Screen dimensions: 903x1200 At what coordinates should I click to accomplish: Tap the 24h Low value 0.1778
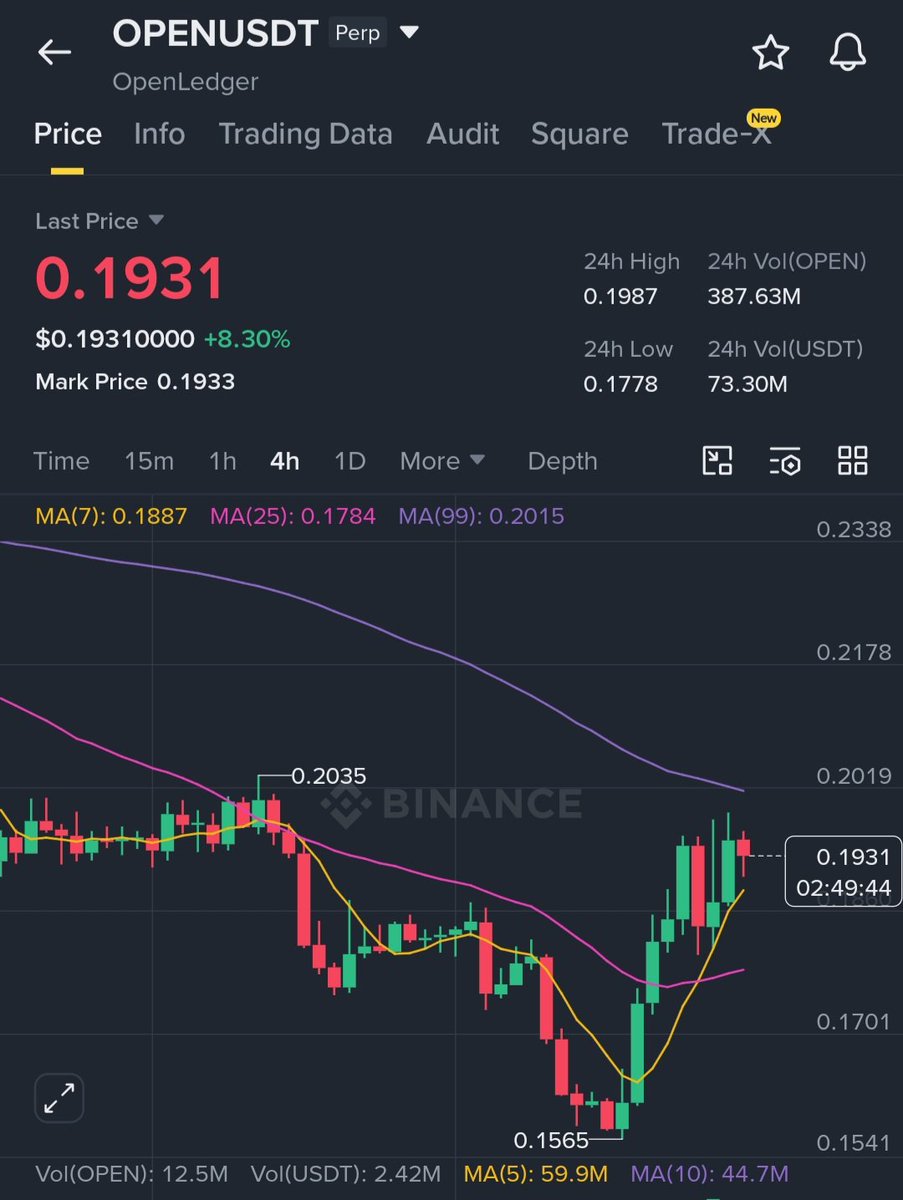point(620,384)
